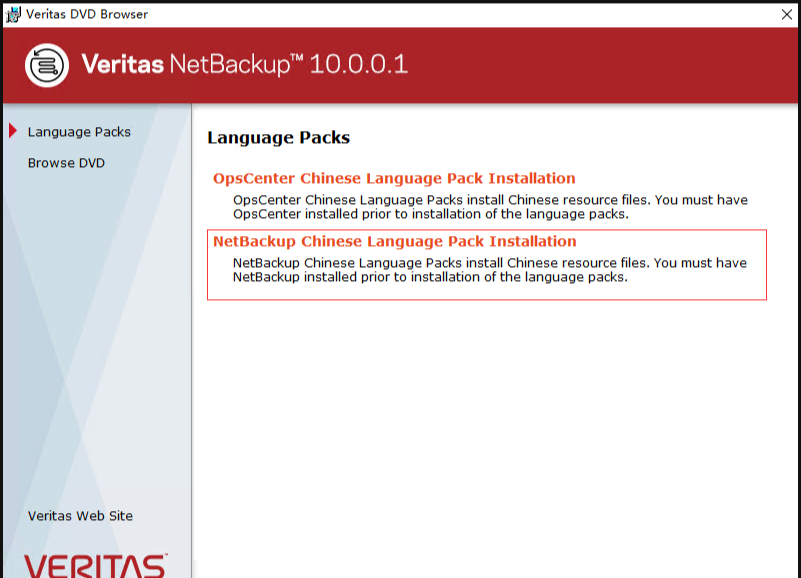Close the Veritas DVD Browser window
The height and width of the screenshot is (578, 801).
(787, 14)
